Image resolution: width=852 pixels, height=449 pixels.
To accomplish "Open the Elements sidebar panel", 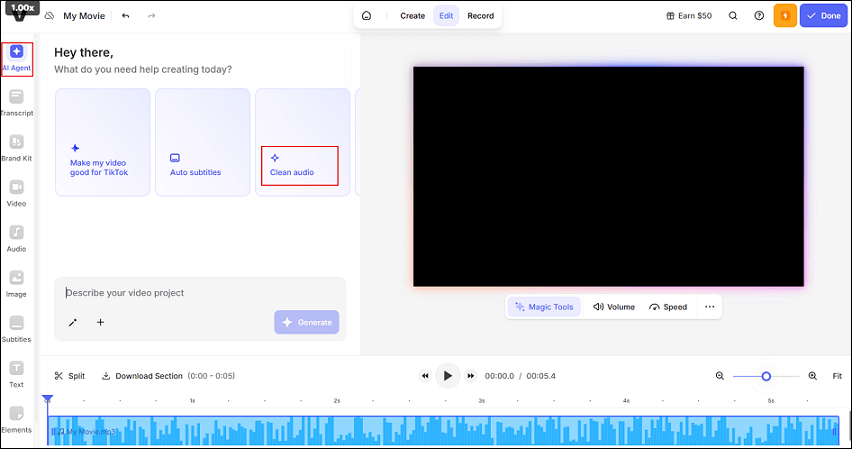I will tap(16, 420).
